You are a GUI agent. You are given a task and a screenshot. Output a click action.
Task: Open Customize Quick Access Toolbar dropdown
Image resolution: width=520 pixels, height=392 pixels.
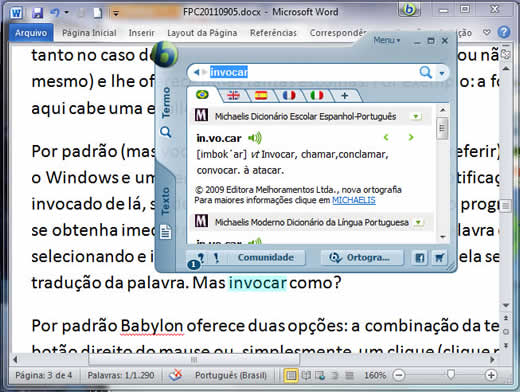point(116,13)
